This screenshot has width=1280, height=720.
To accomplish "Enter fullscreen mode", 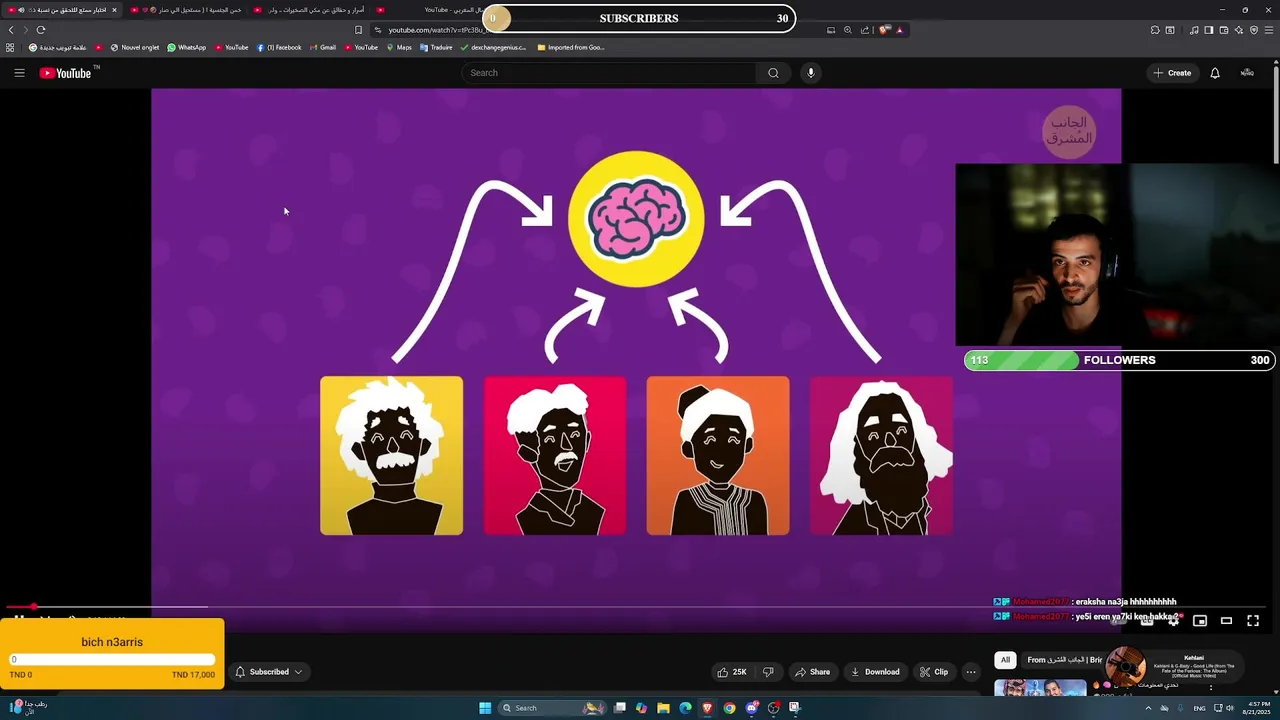I will (x=1253, y=621).
